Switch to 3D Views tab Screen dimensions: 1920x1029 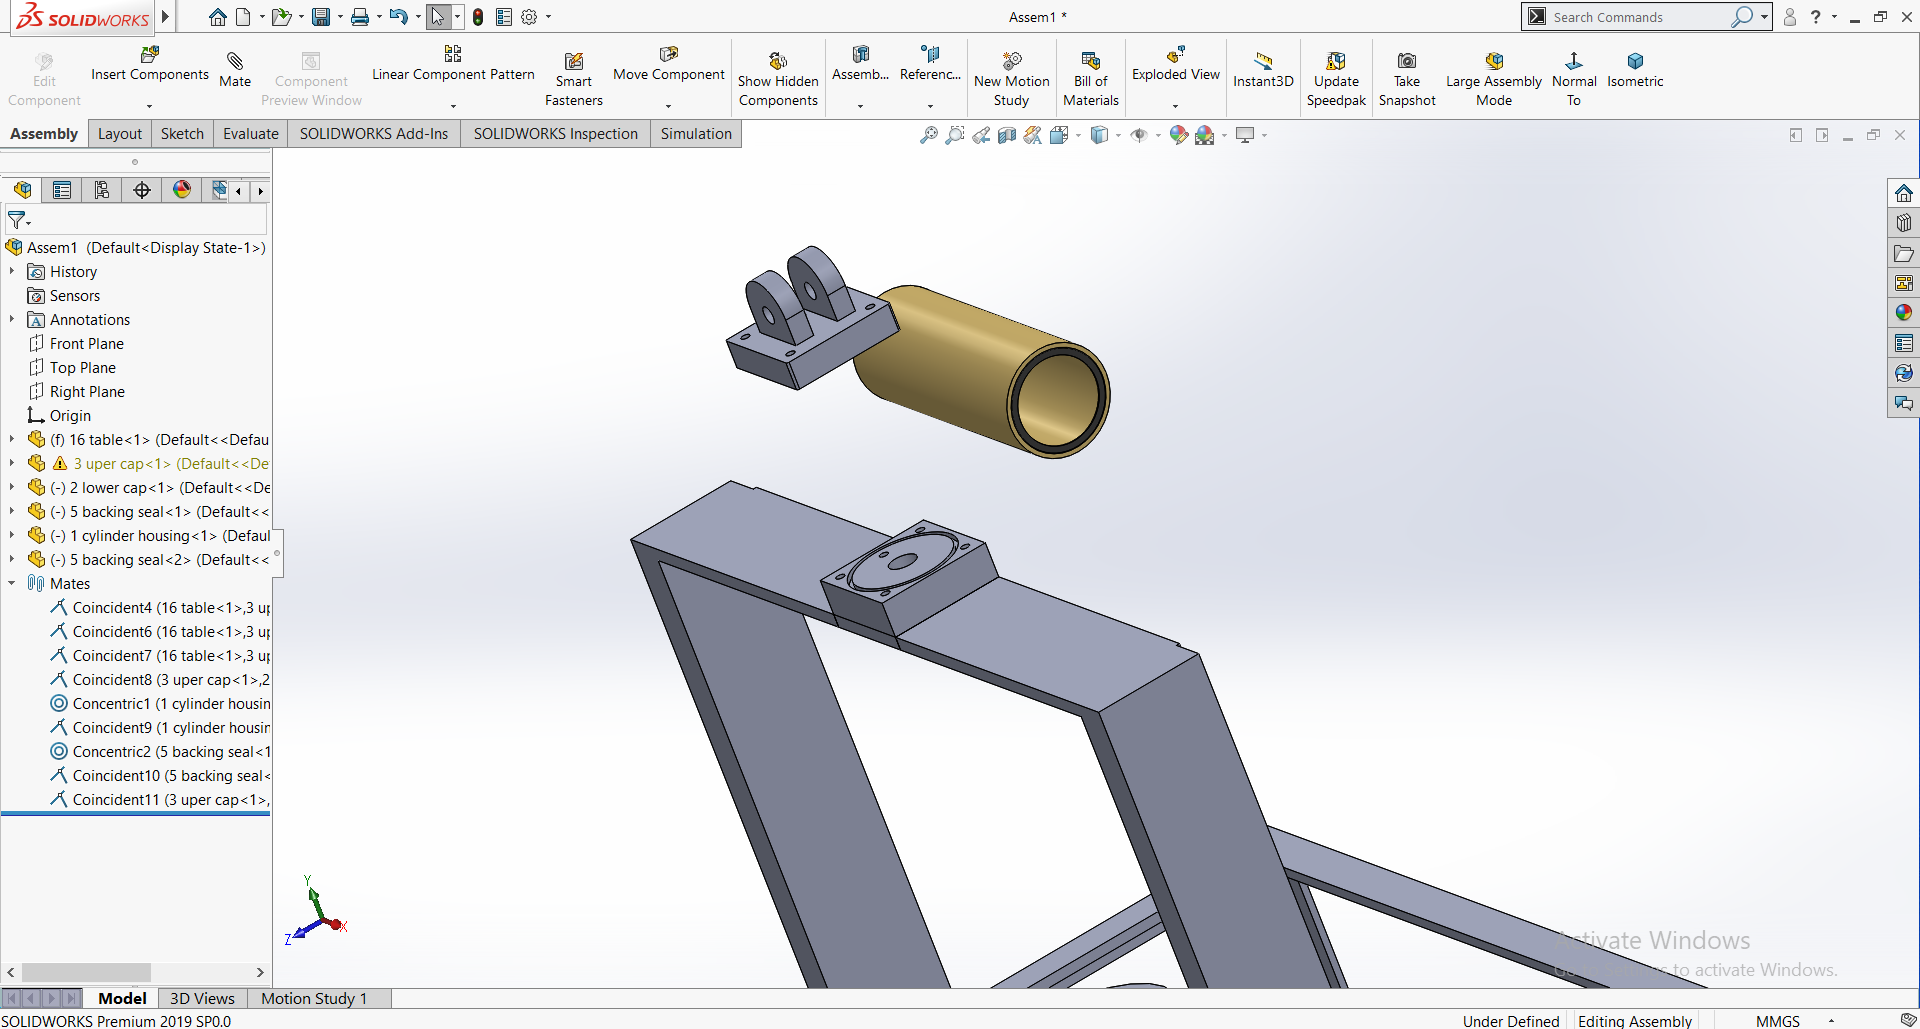pyautogui.click(x=202, y=998)
